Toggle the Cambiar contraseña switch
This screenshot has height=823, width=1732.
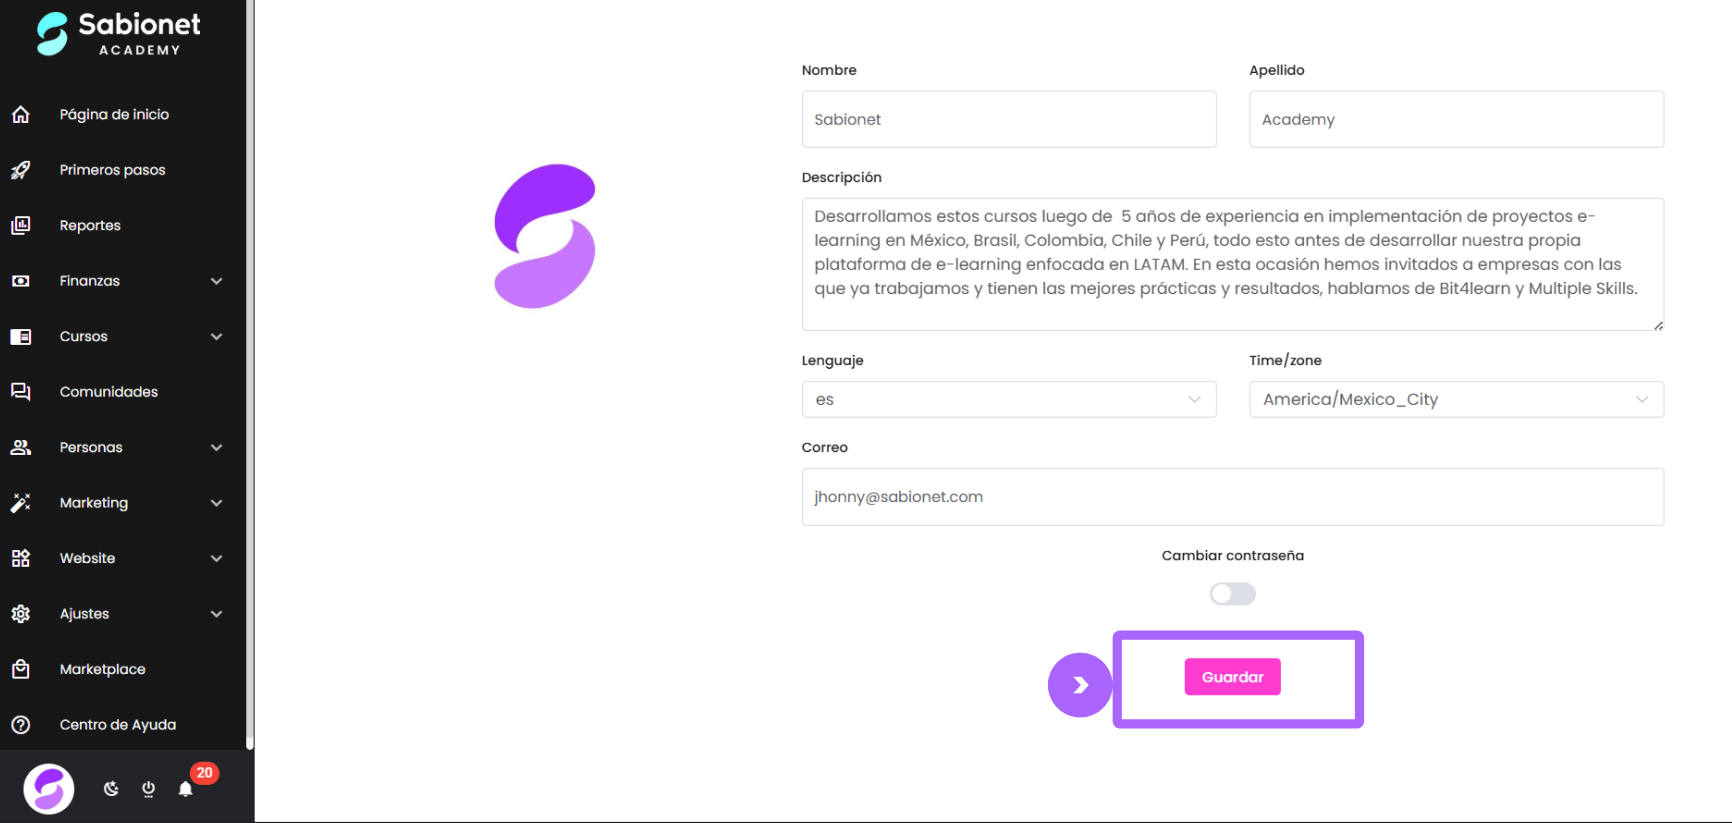click(x=1232, y=594)
